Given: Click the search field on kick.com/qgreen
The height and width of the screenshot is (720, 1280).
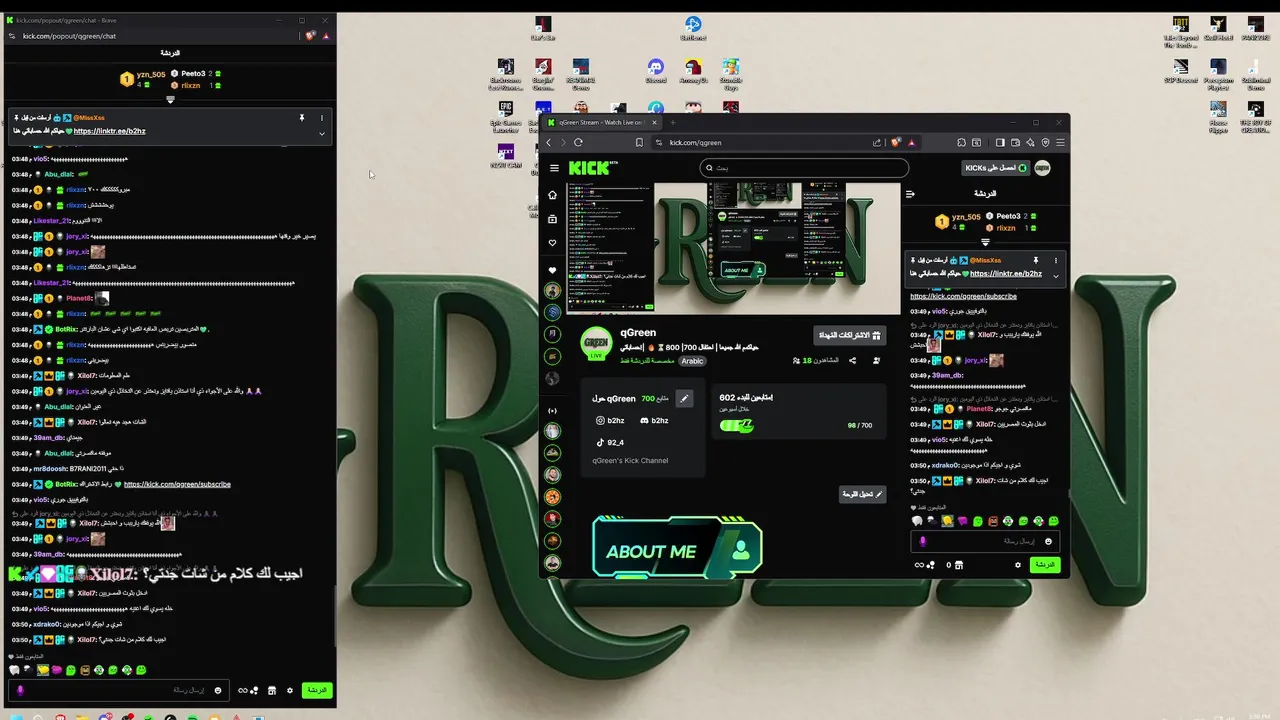Looking at the screenshot, I should 804,168.
